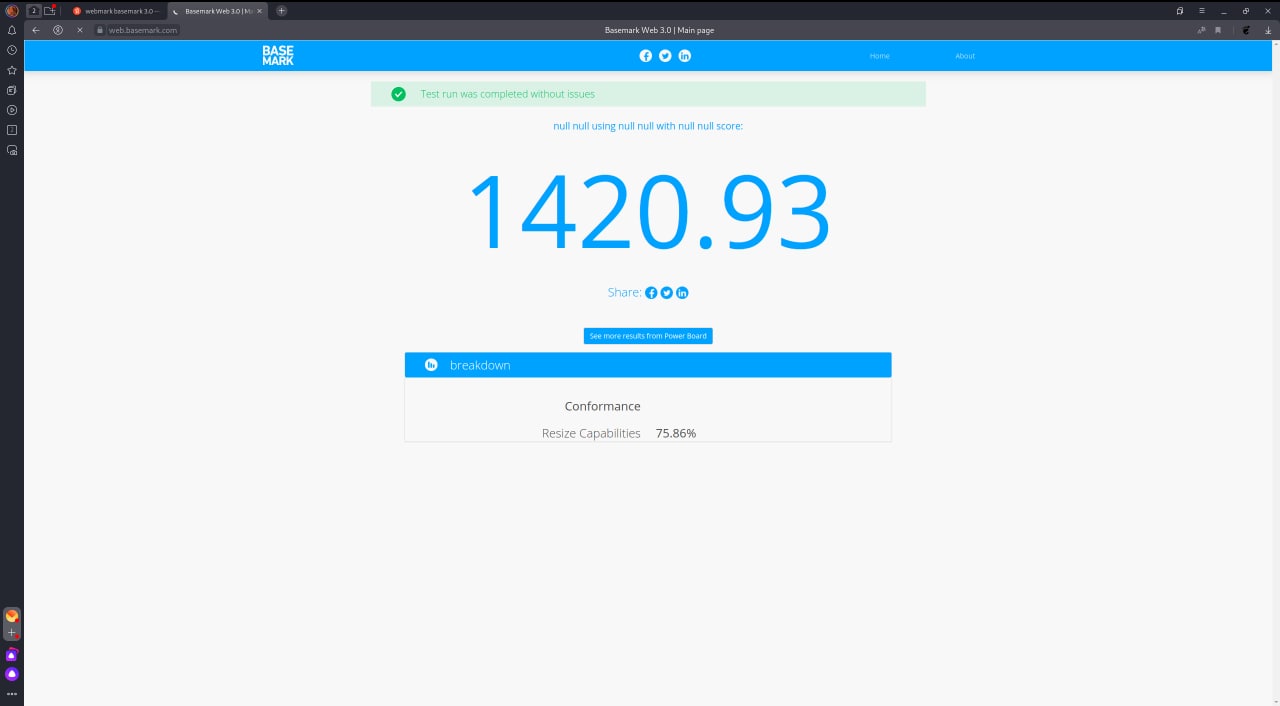Click the 'Test run was completed without issues' message
The height and width of the screenshot is (706, 1280).
[x=508, y=94]
